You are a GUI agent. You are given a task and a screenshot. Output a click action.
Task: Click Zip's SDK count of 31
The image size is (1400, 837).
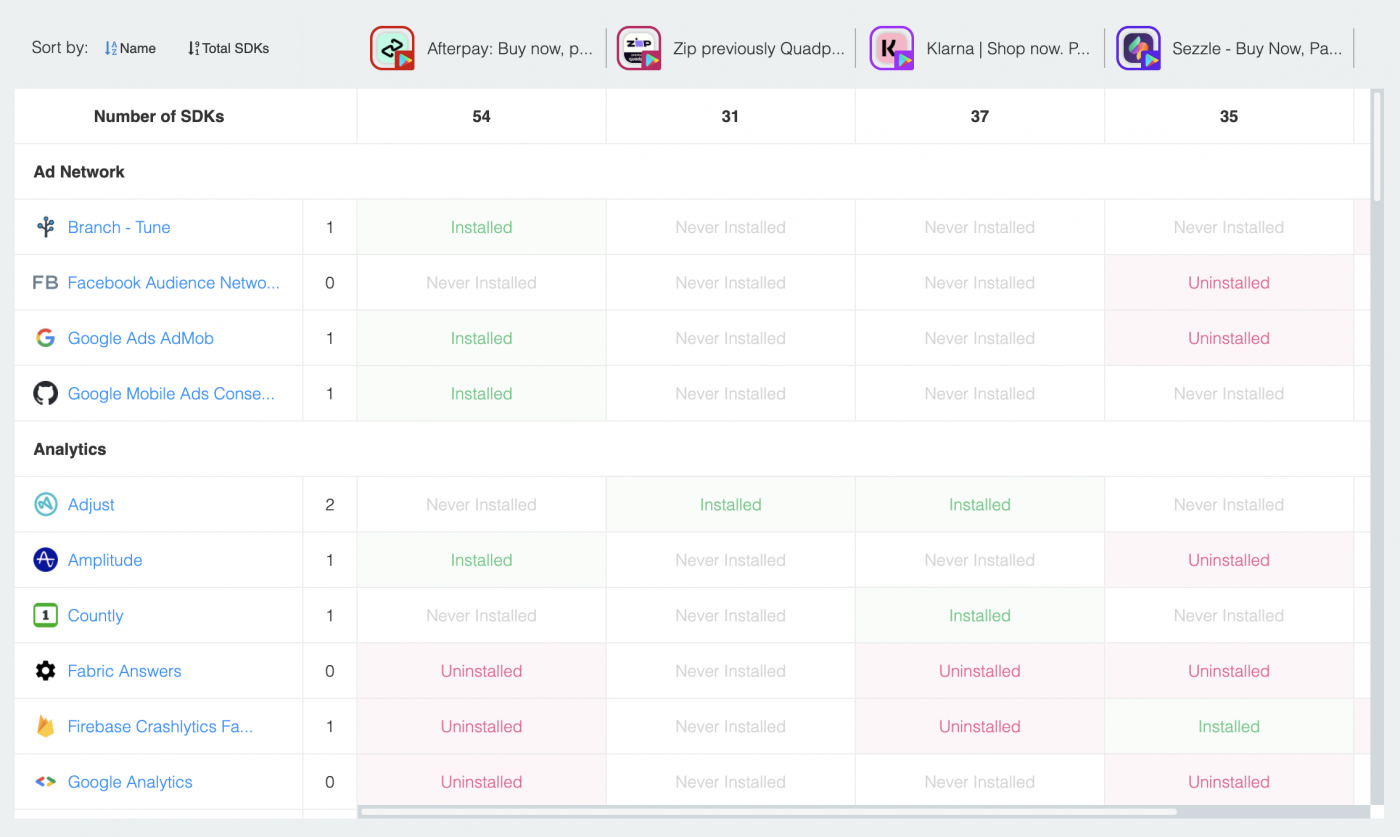click(730, 116)
